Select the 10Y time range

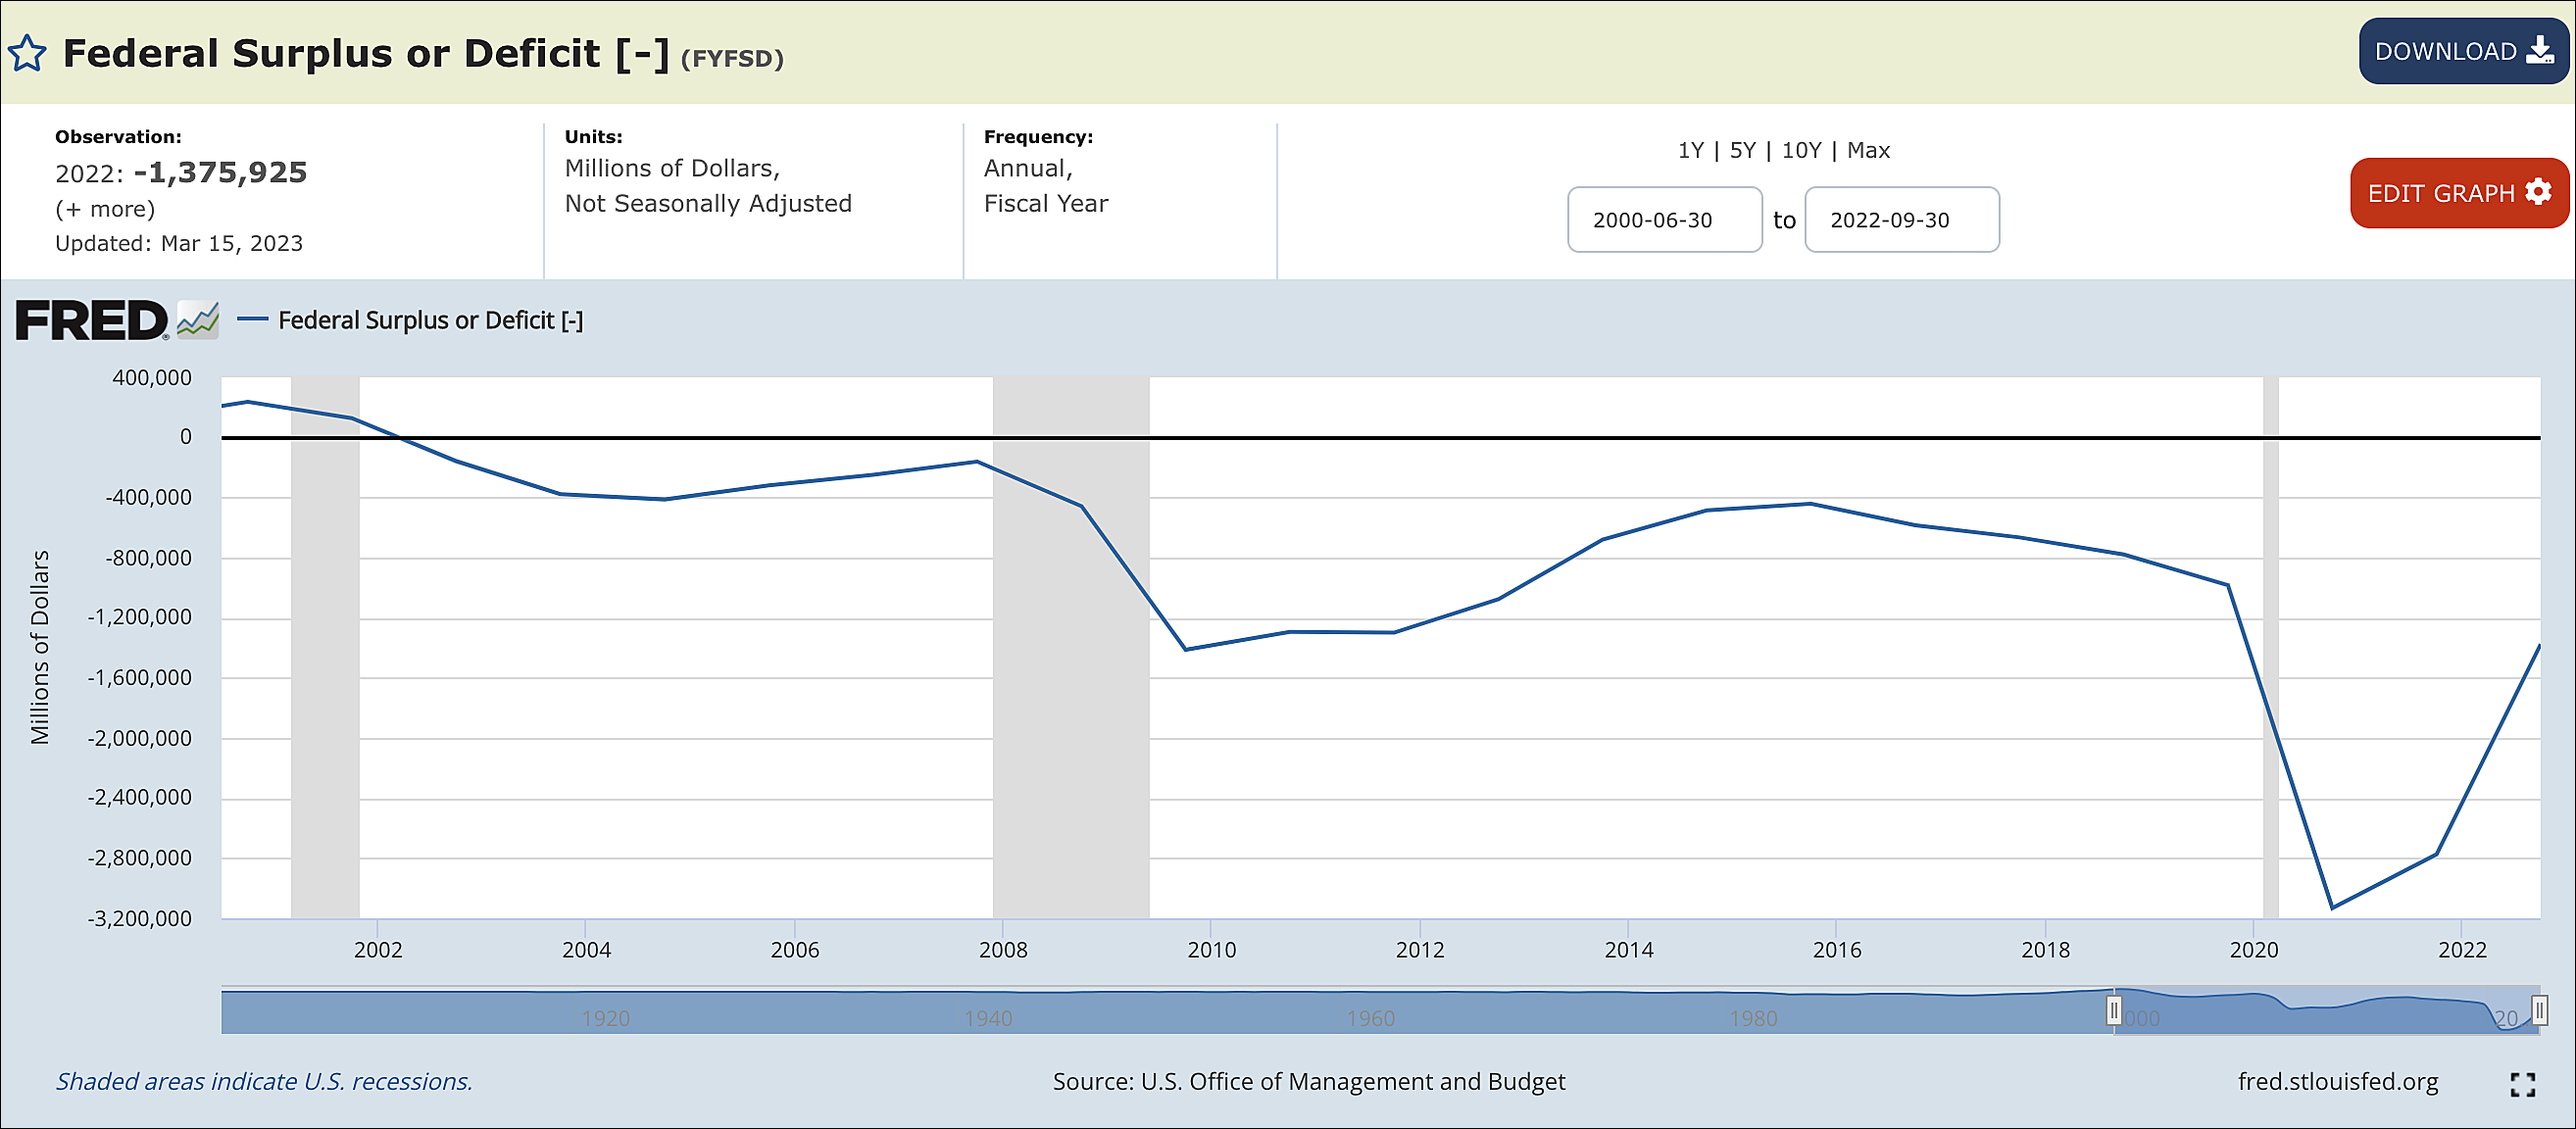tap(1801, 150)
